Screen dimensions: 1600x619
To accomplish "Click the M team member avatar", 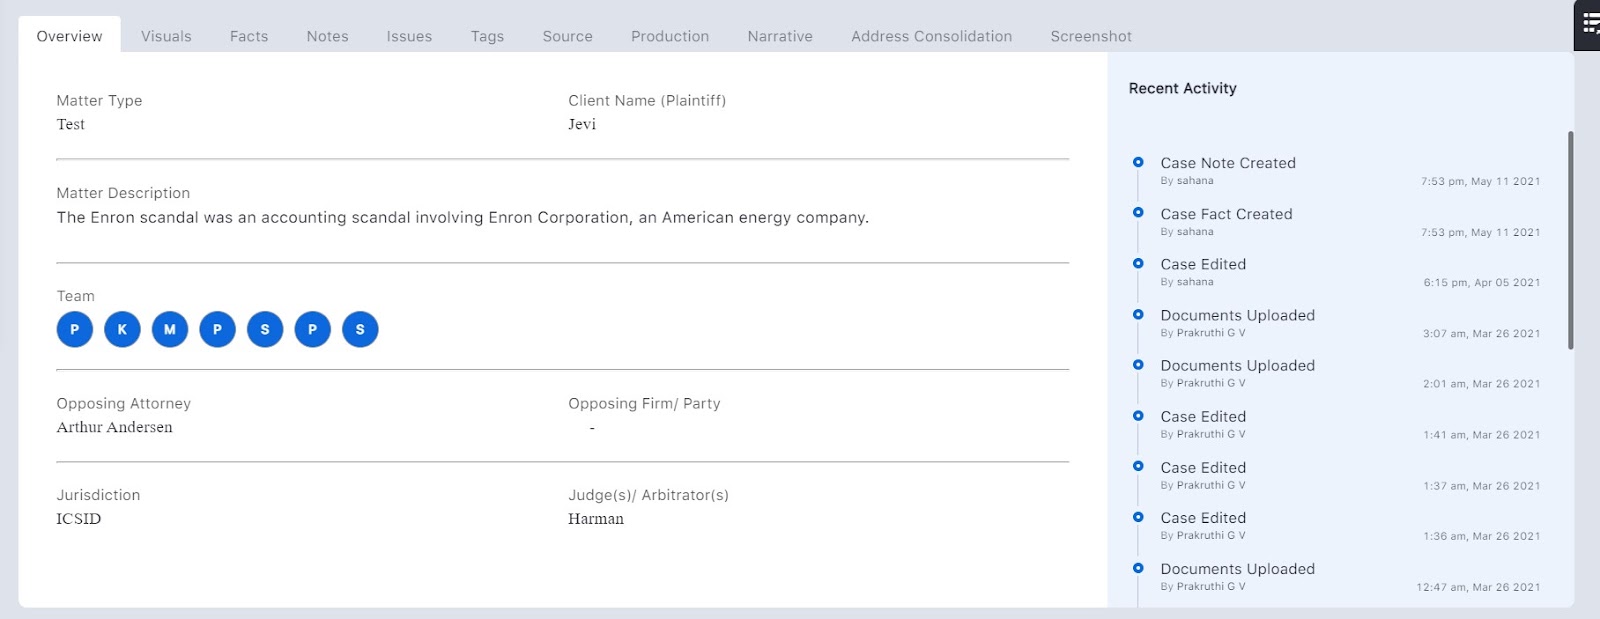I will [170, 329].
